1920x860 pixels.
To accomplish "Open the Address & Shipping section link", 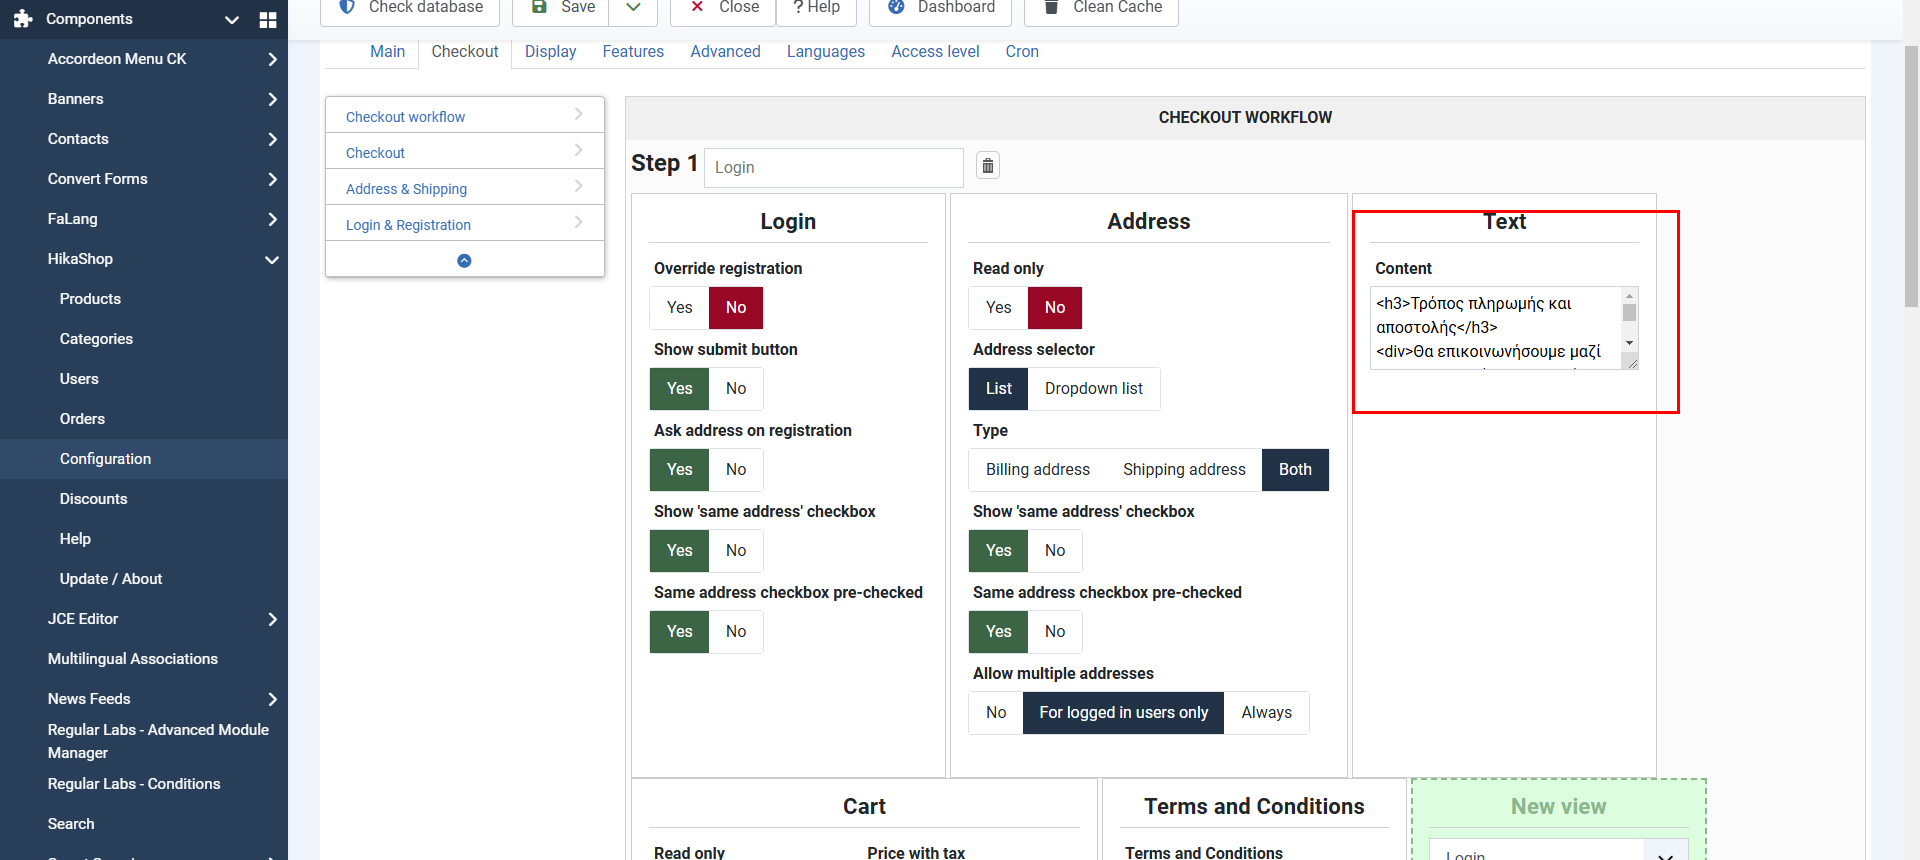I will 406,189.
